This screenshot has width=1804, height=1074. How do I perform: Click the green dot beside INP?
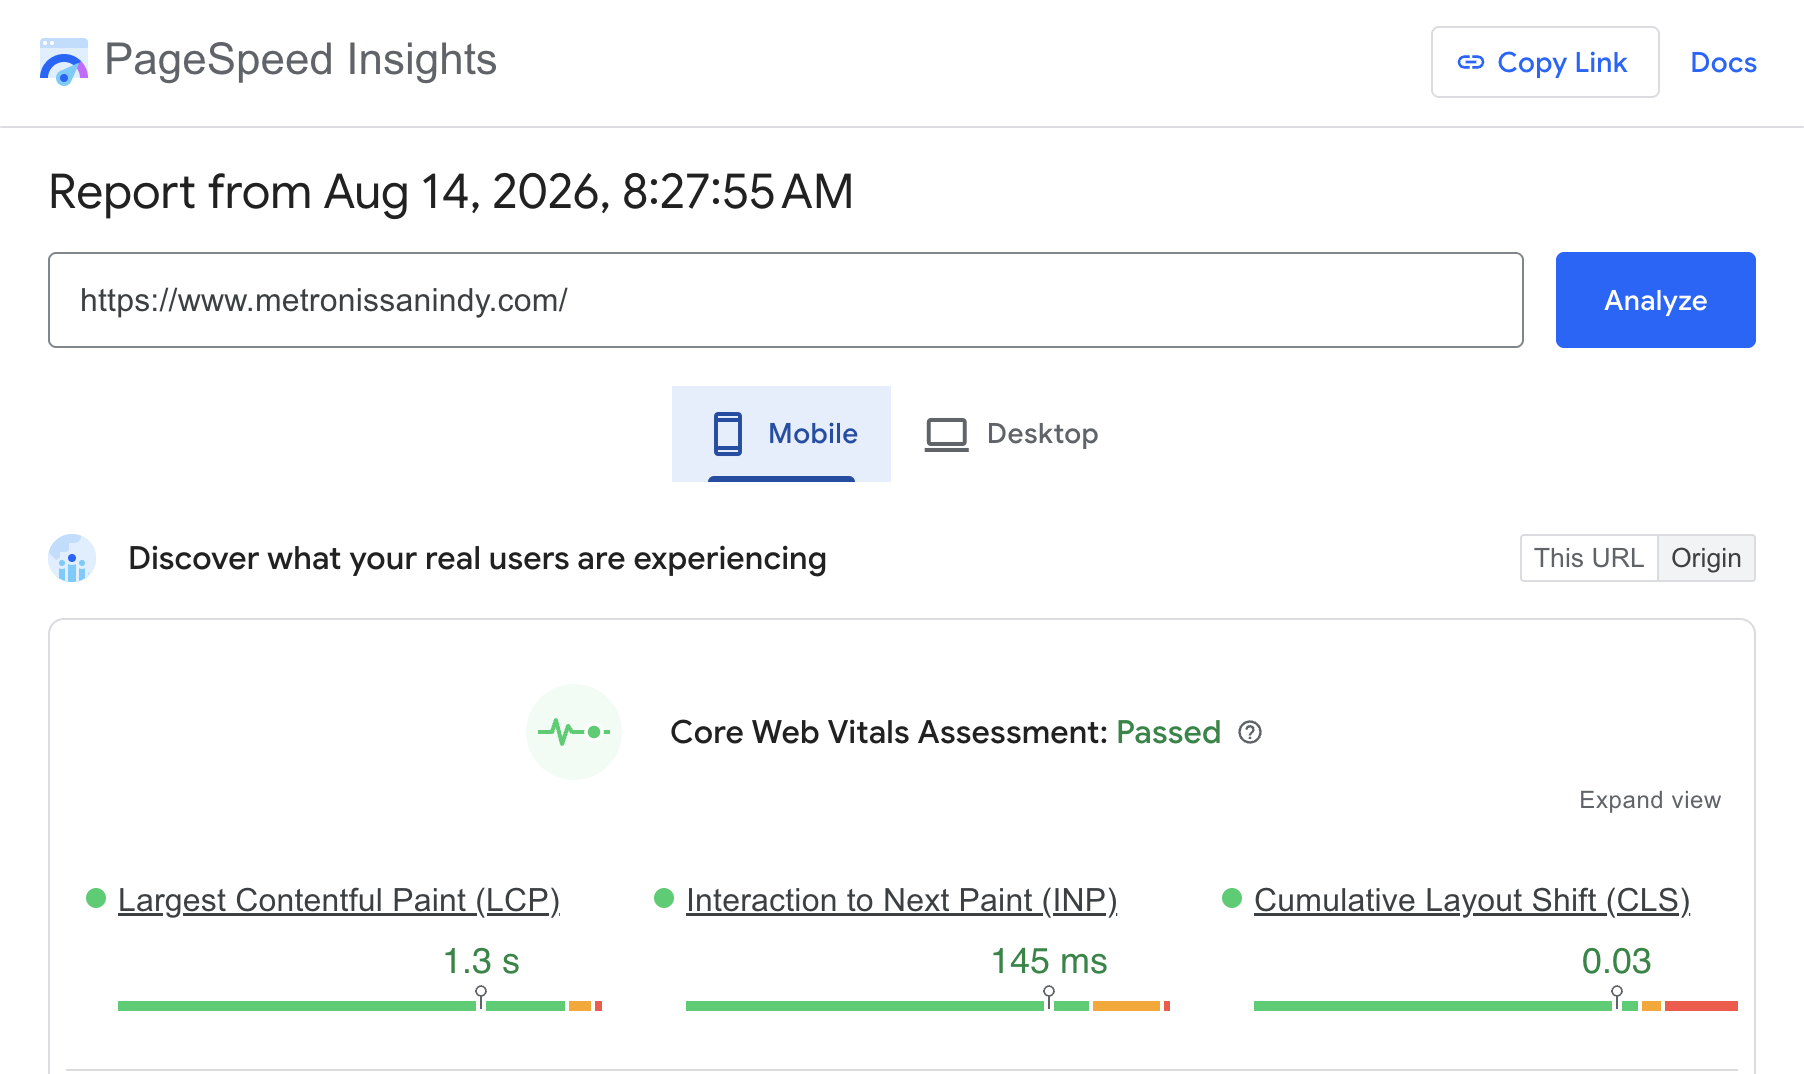664,898
